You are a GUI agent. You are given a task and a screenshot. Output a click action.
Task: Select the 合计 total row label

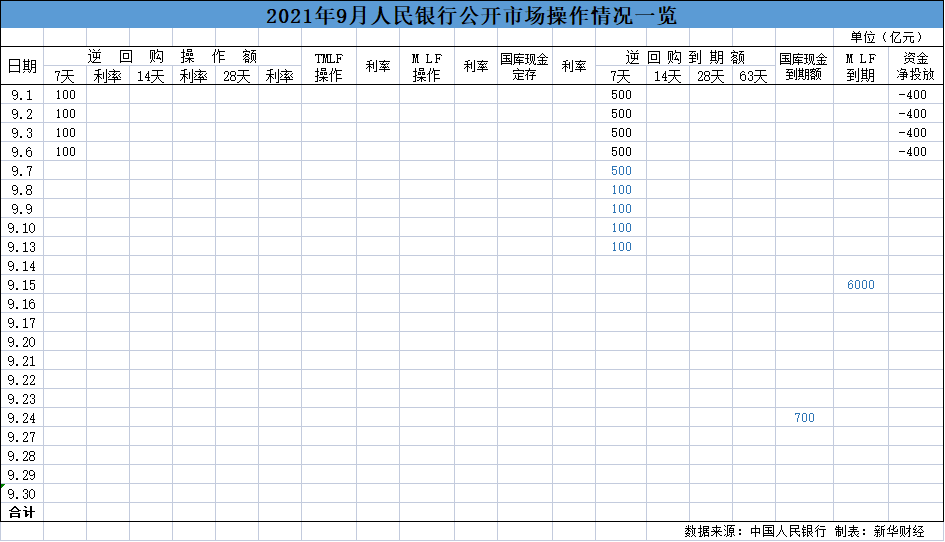pos(22,512)
